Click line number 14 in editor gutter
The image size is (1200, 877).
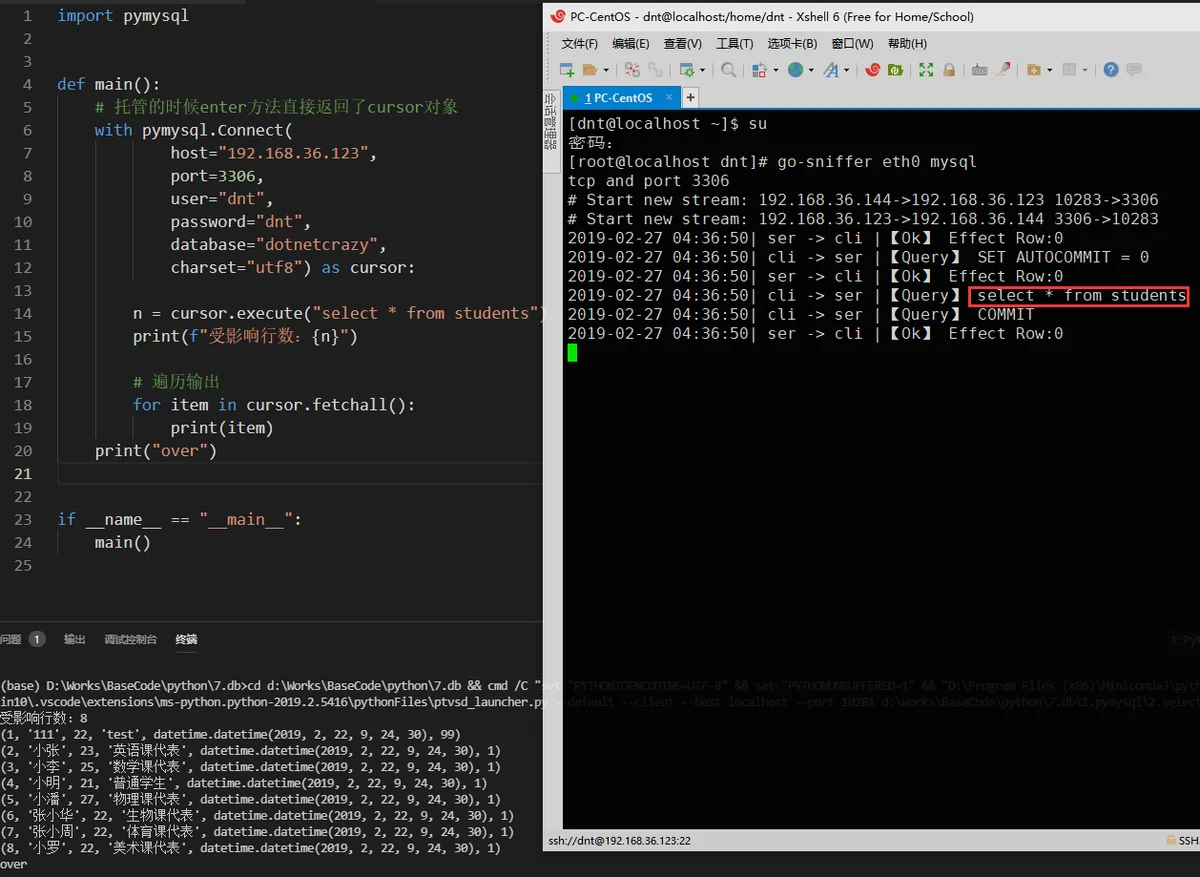pyautogui.click(x=22, y=313)
